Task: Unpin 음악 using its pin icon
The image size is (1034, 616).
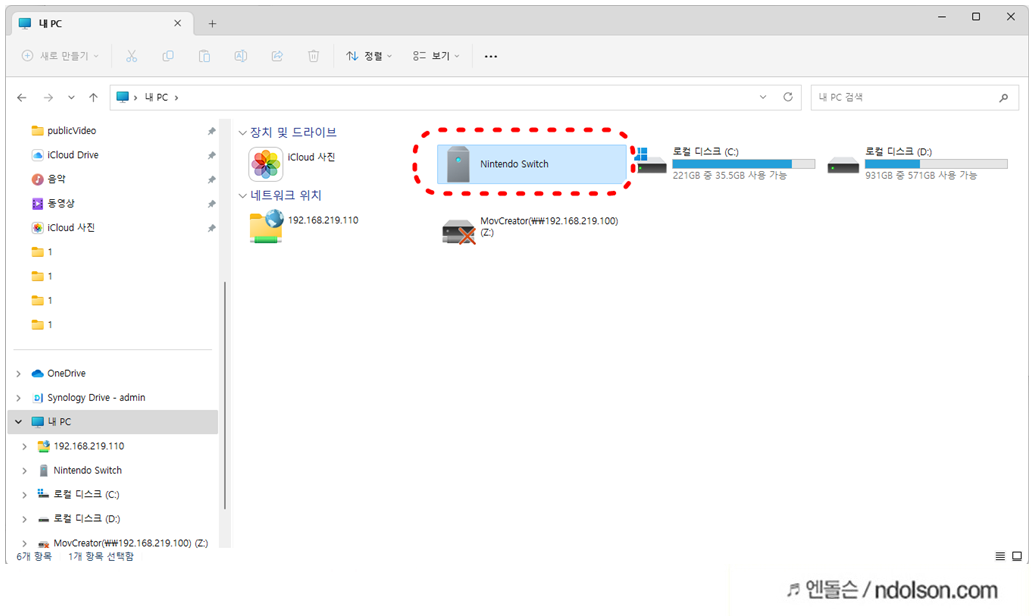Action: pyautogui.click(x=211, y=179)
